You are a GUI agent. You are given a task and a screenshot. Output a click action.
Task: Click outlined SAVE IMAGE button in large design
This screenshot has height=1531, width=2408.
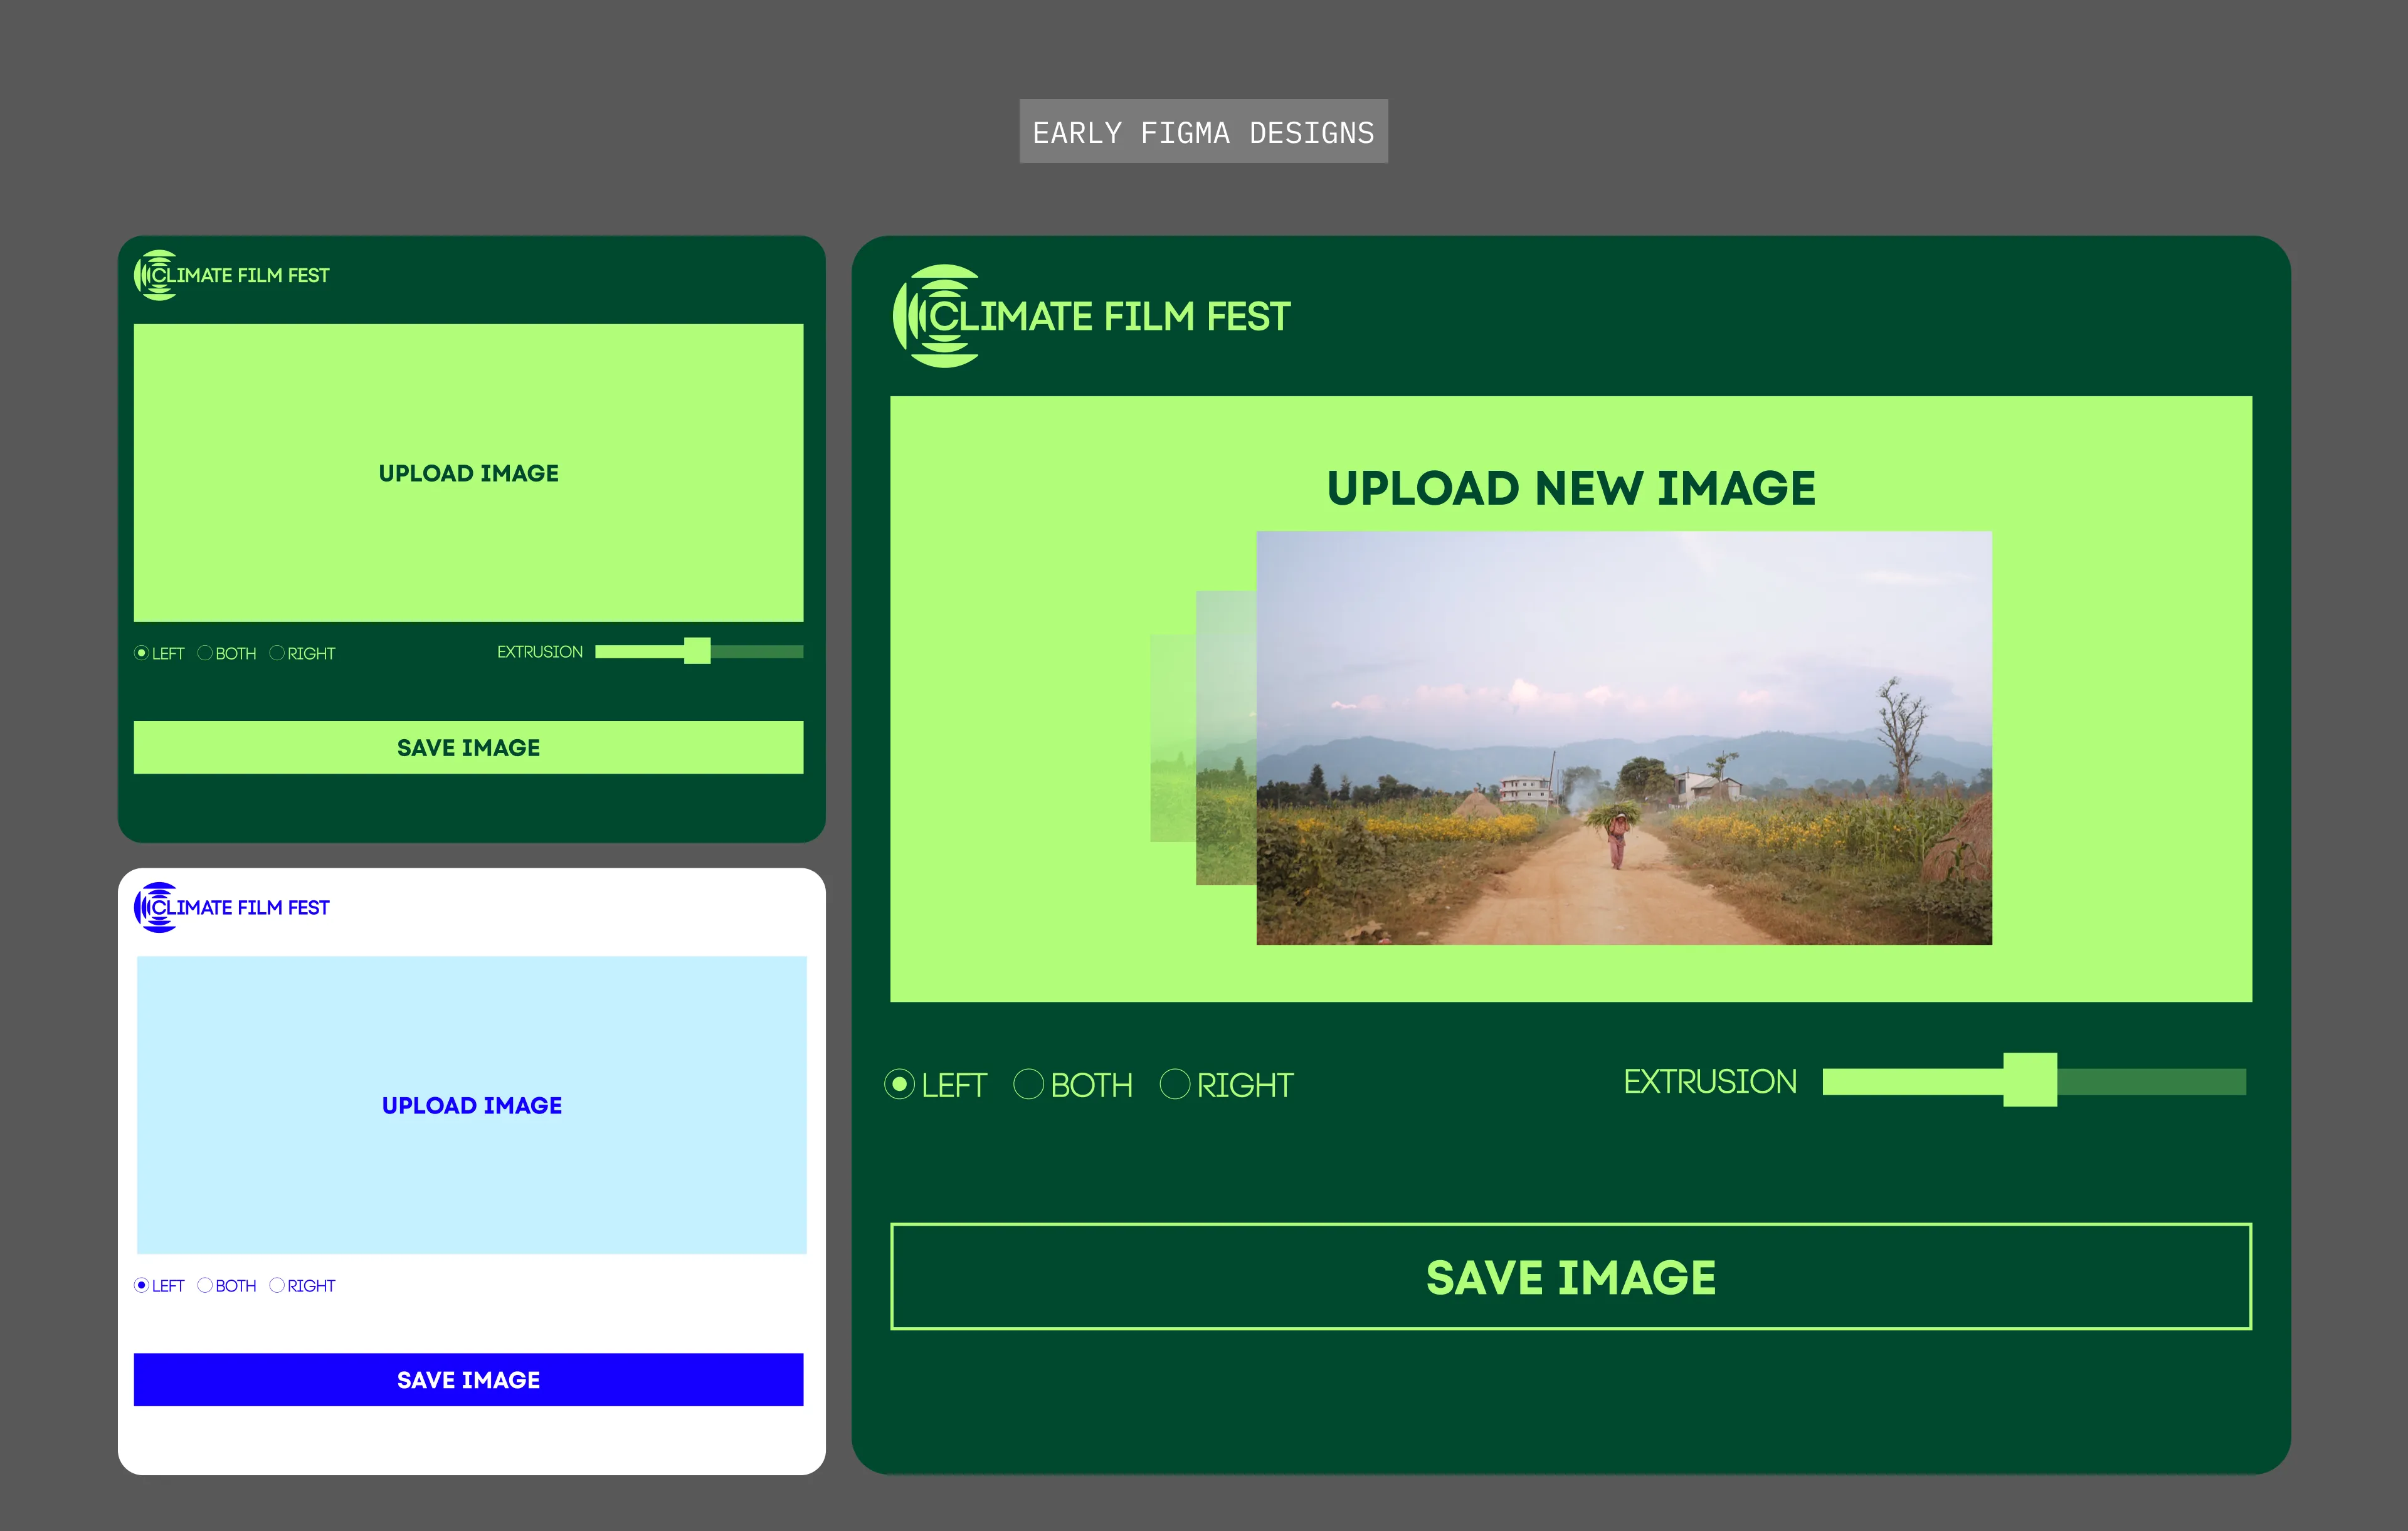pos(1571,1276)
